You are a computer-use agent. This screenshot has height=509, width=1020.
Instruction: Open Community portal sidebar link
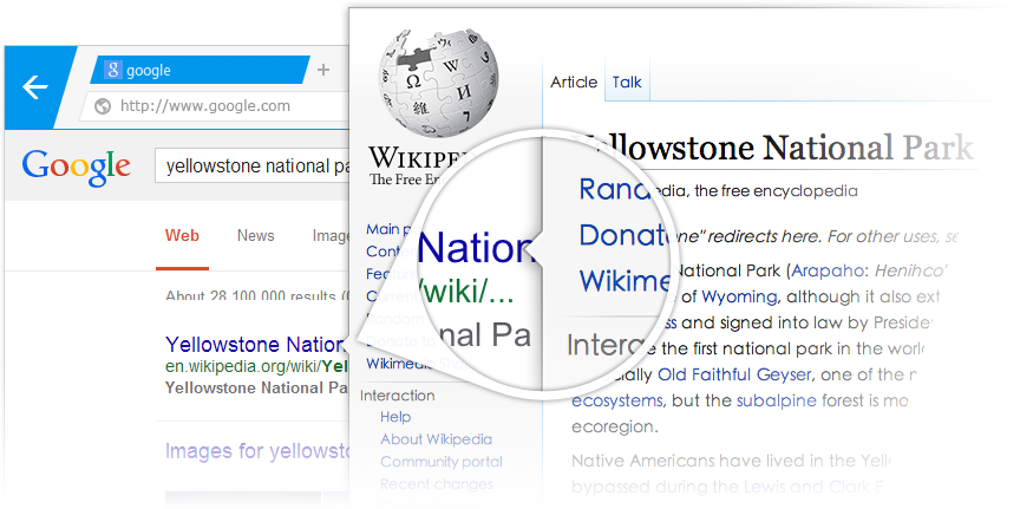point(441,462)
